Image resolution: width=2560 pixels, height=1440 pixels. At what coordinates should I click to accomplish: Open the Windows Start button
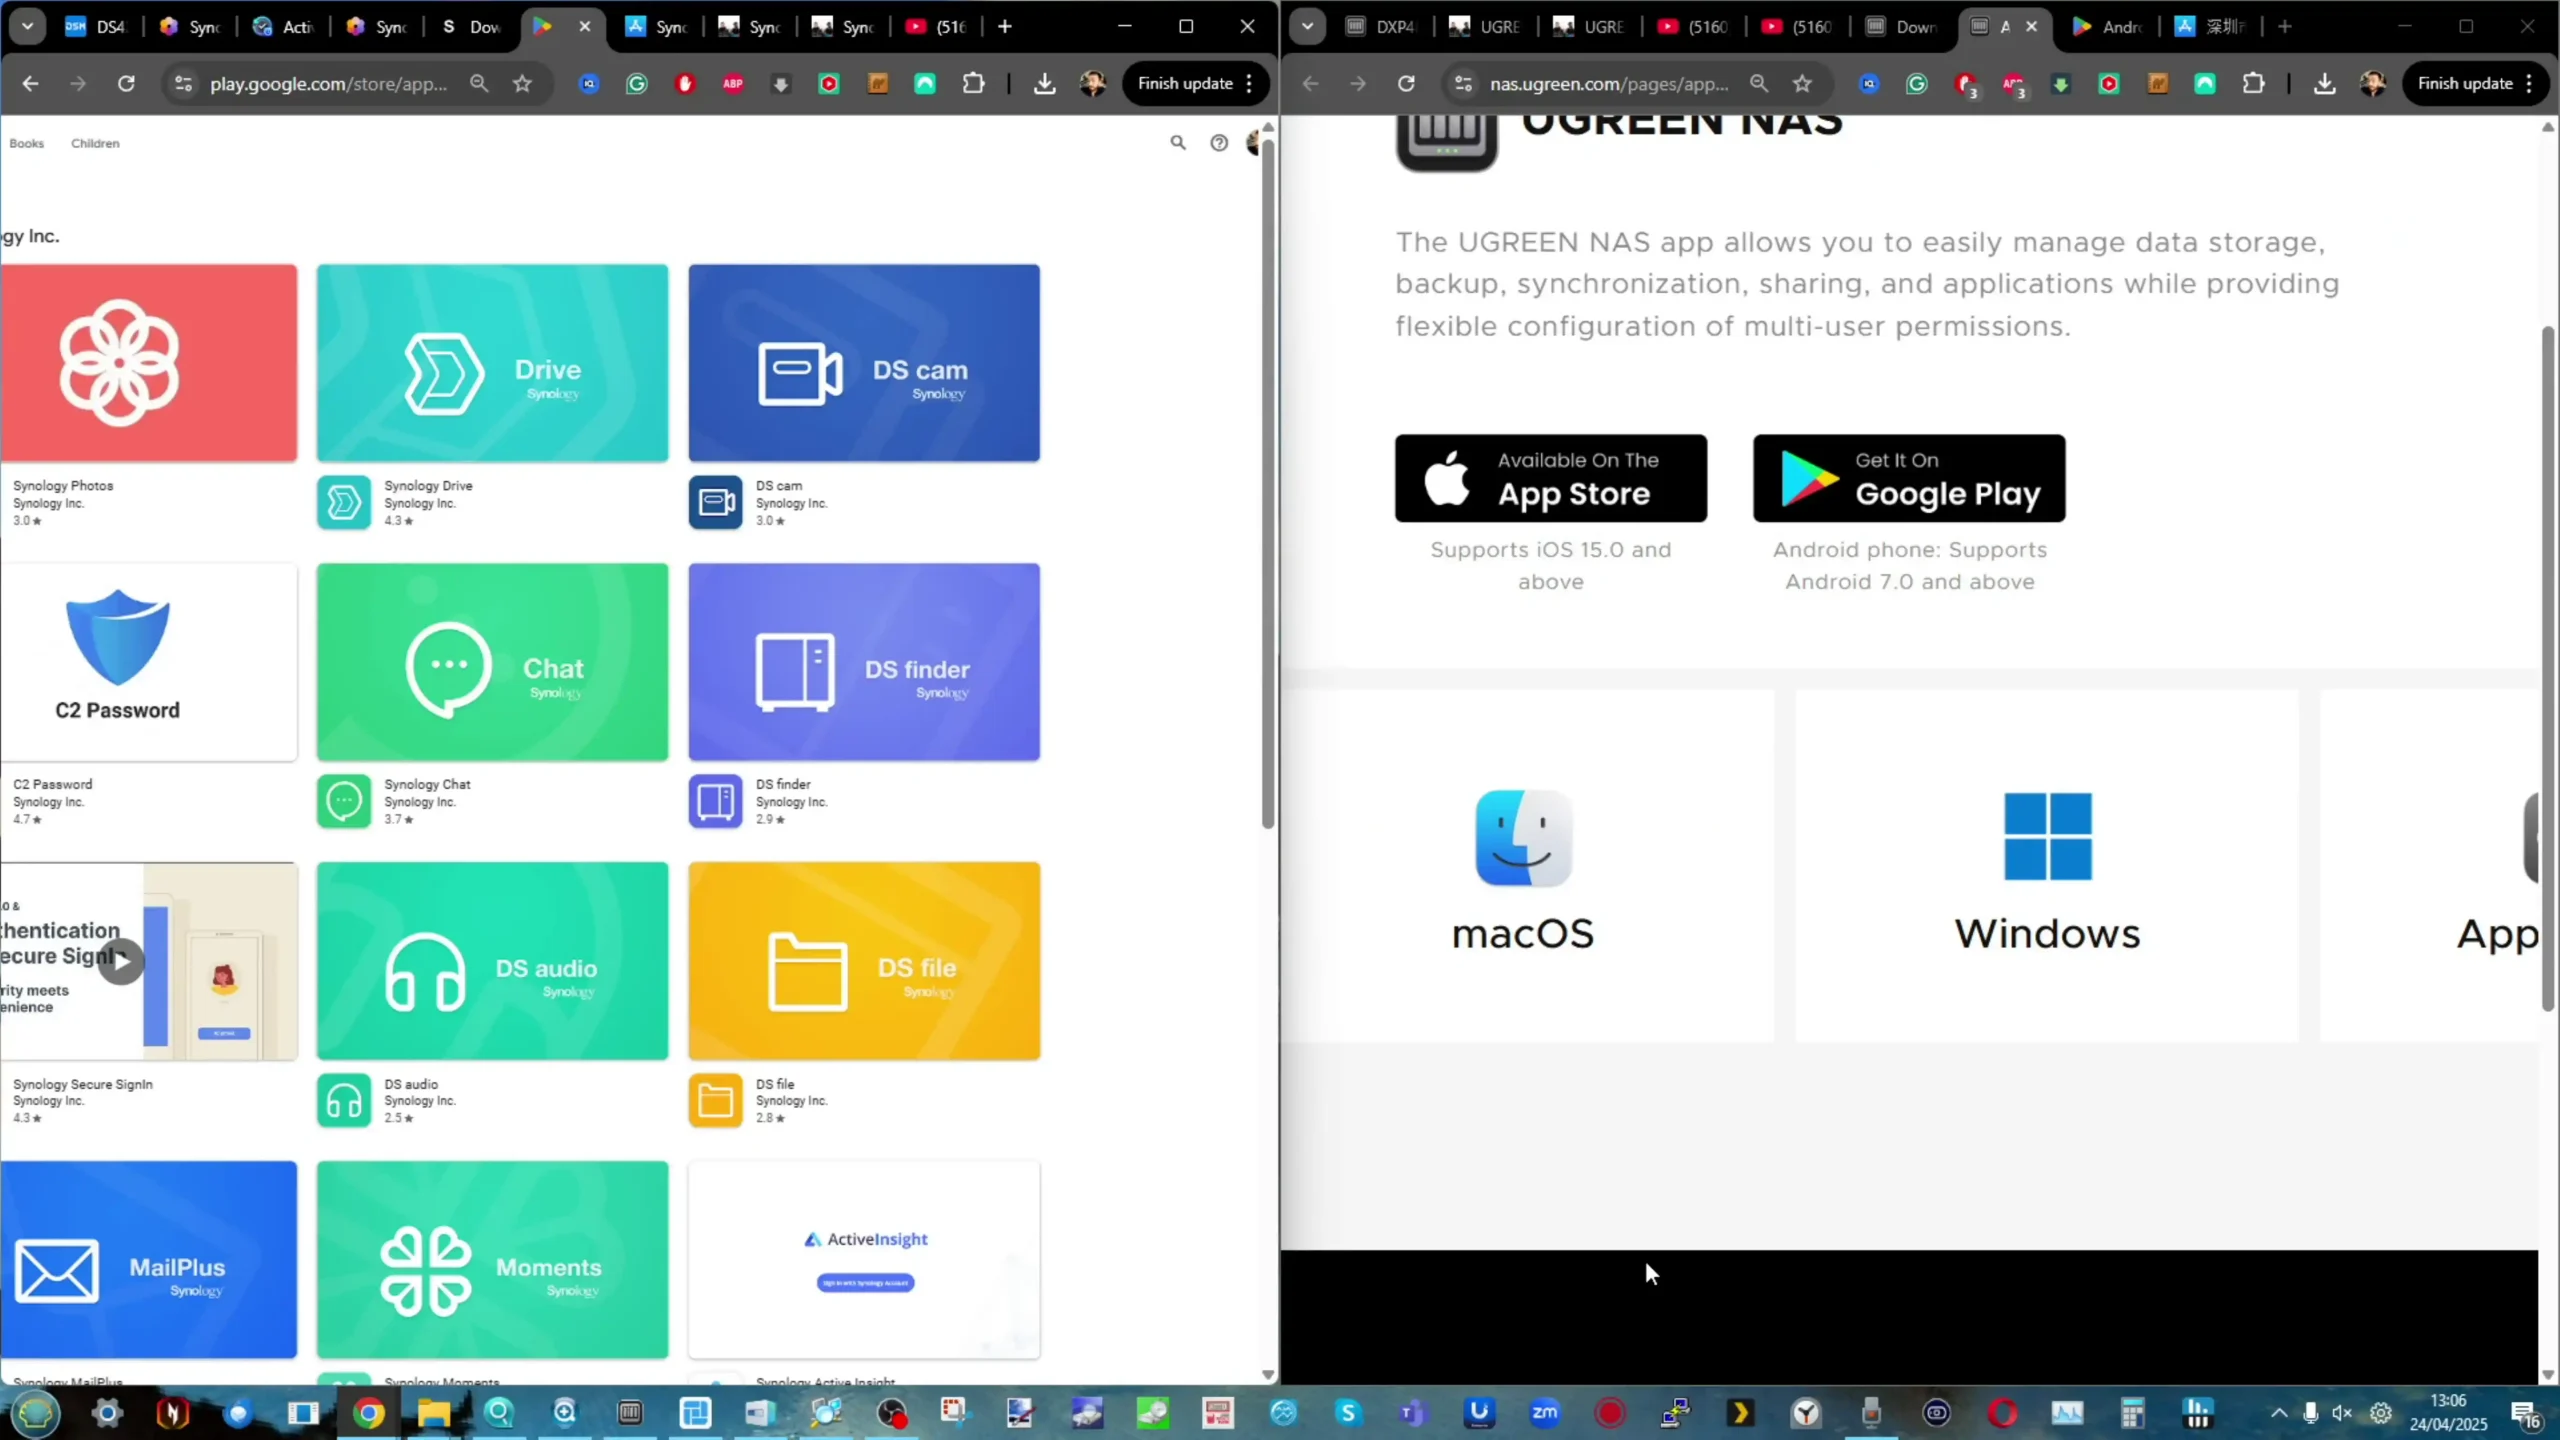(x=35, y=1413)
